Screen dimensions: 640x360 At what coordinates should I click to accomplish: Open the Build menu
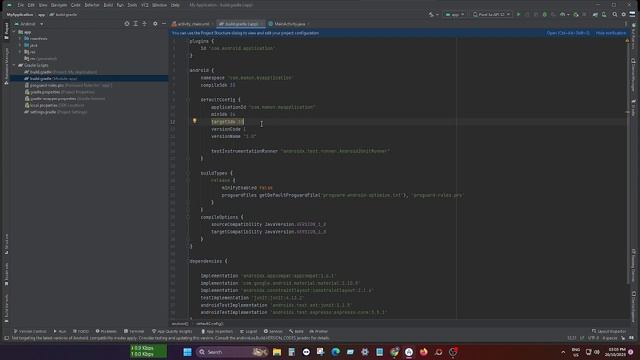point(108,5)
